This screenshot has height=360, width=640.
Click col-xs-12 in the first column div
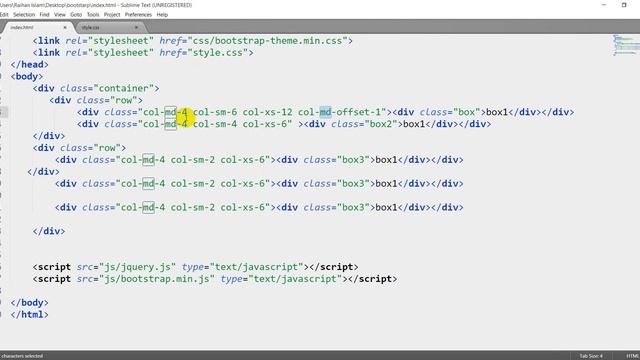[267, 112]
